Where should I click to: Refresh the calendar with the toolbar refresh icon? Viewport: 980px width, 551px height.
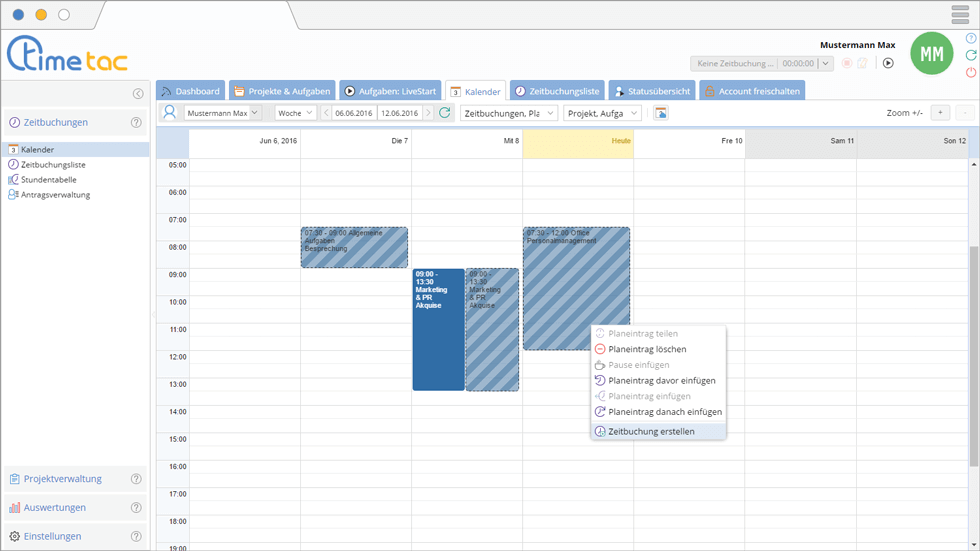pyautogui.click(x=445, y=113)
